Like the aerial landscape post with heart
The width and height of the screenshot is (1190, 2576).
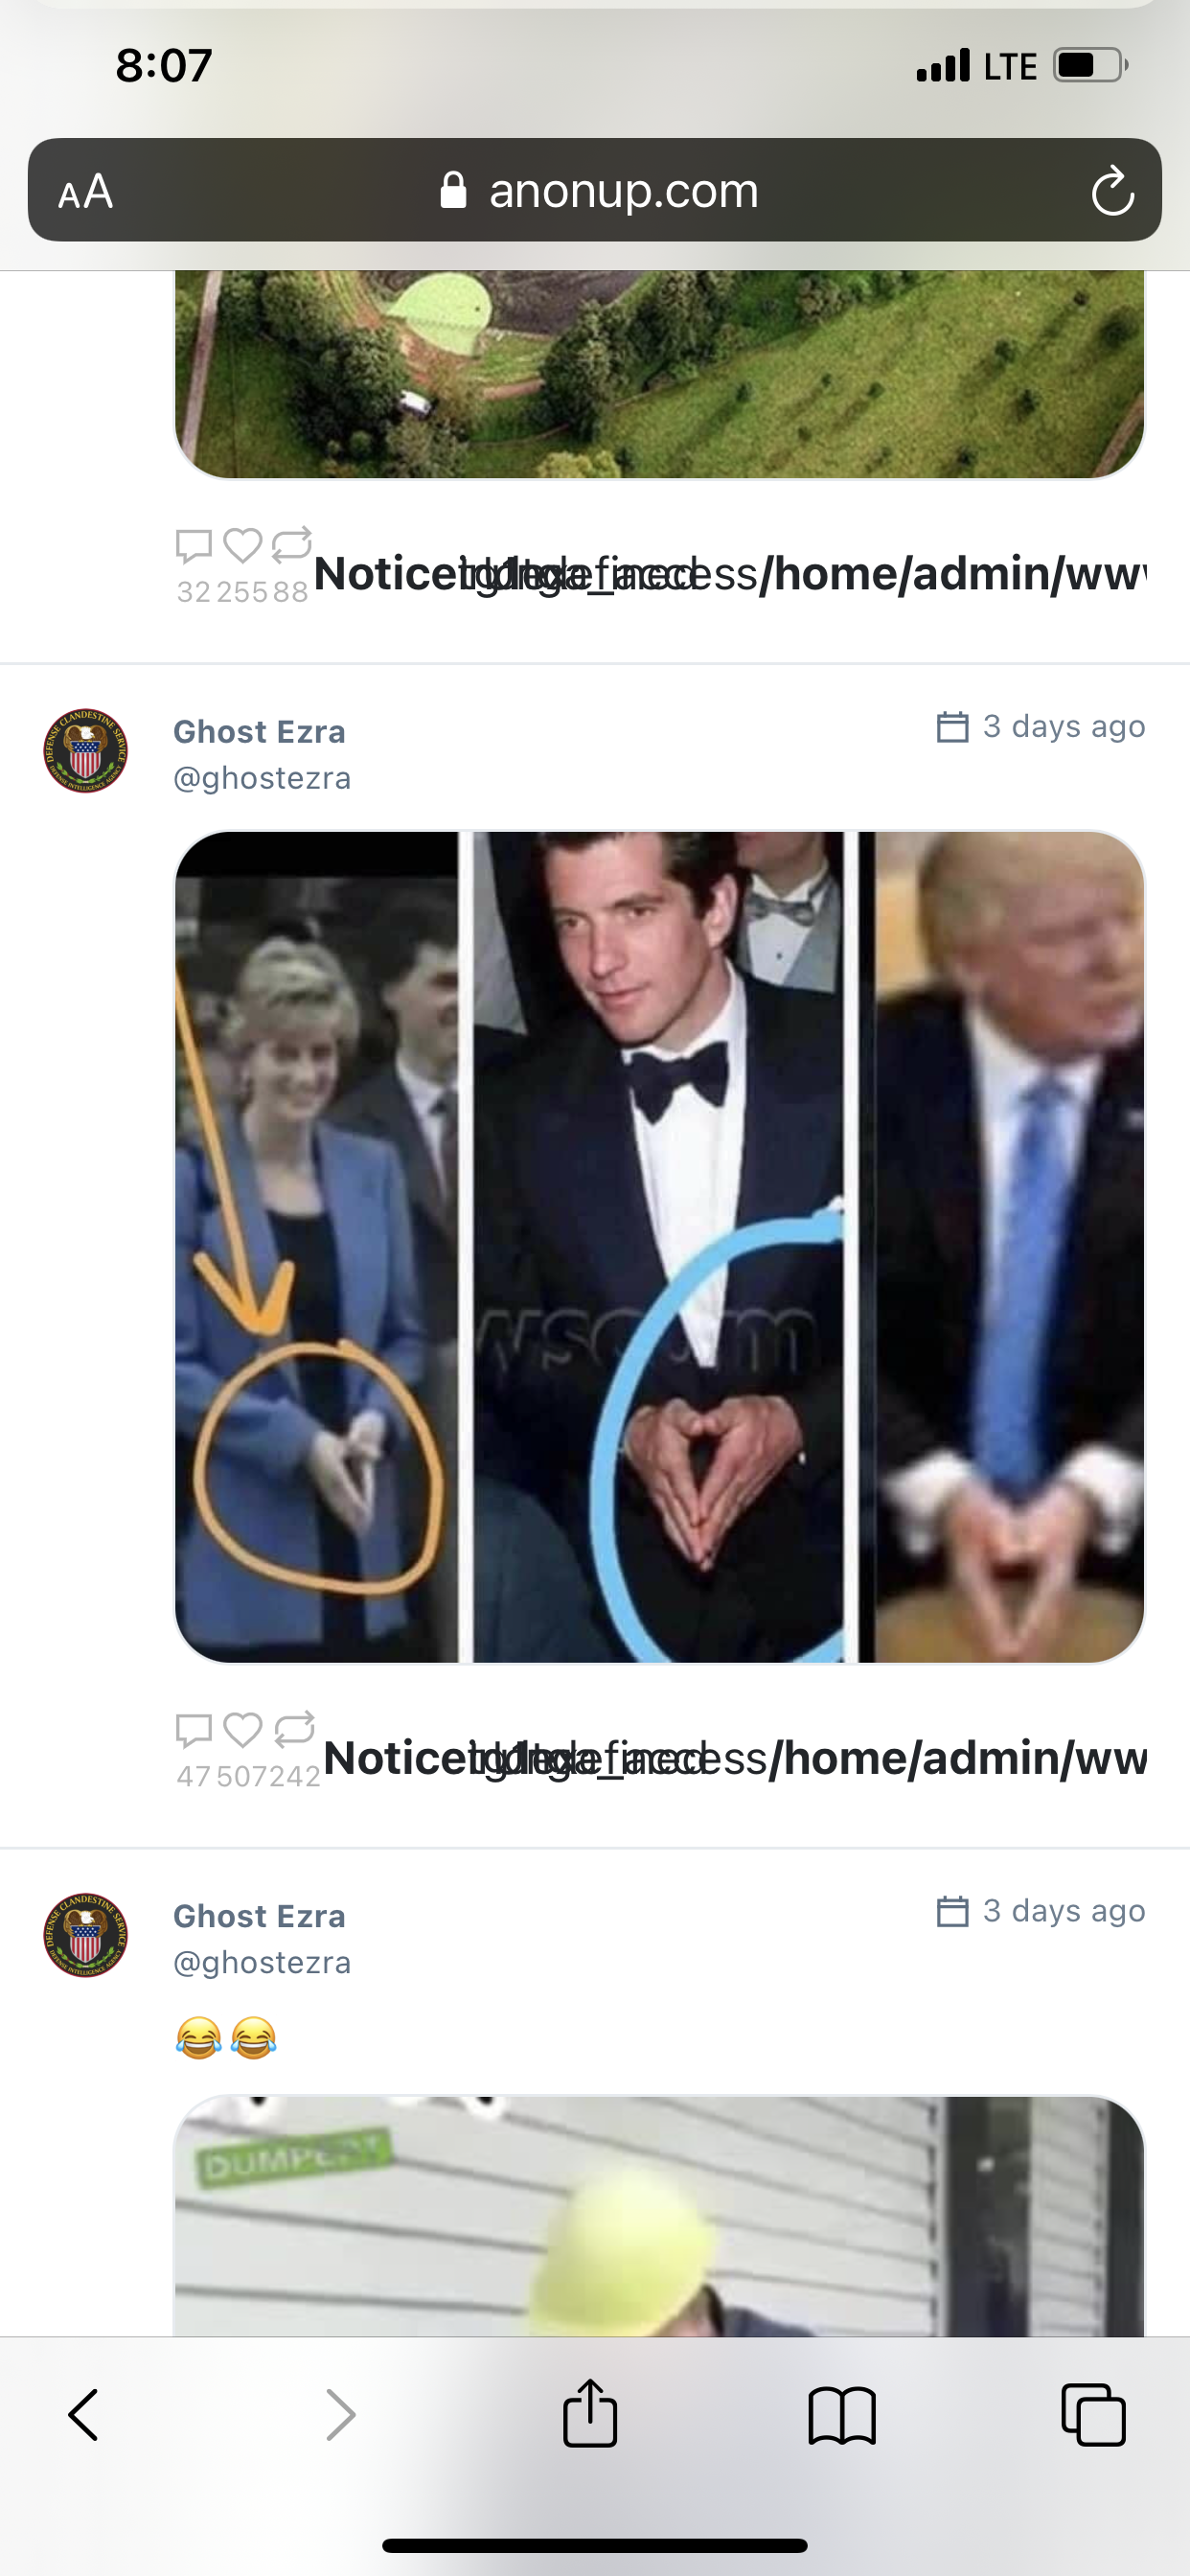(x=243, y=545)
